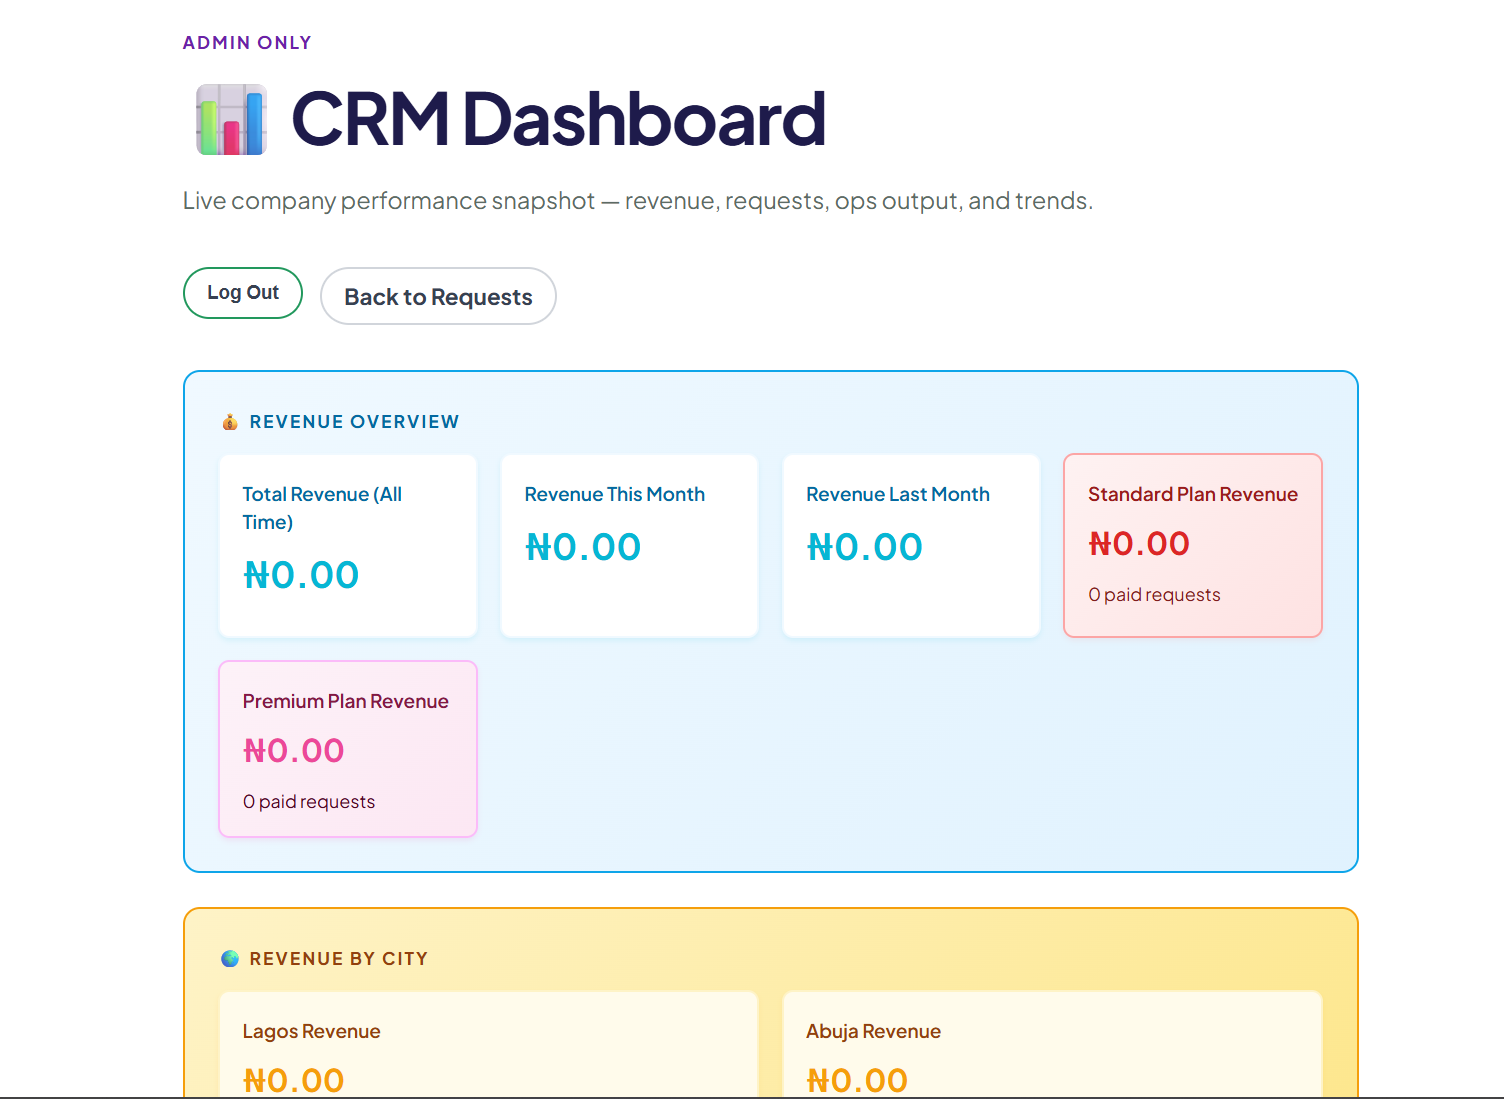
Task: Select the Lagos Revenue card
Action: tap(488, 1050)
